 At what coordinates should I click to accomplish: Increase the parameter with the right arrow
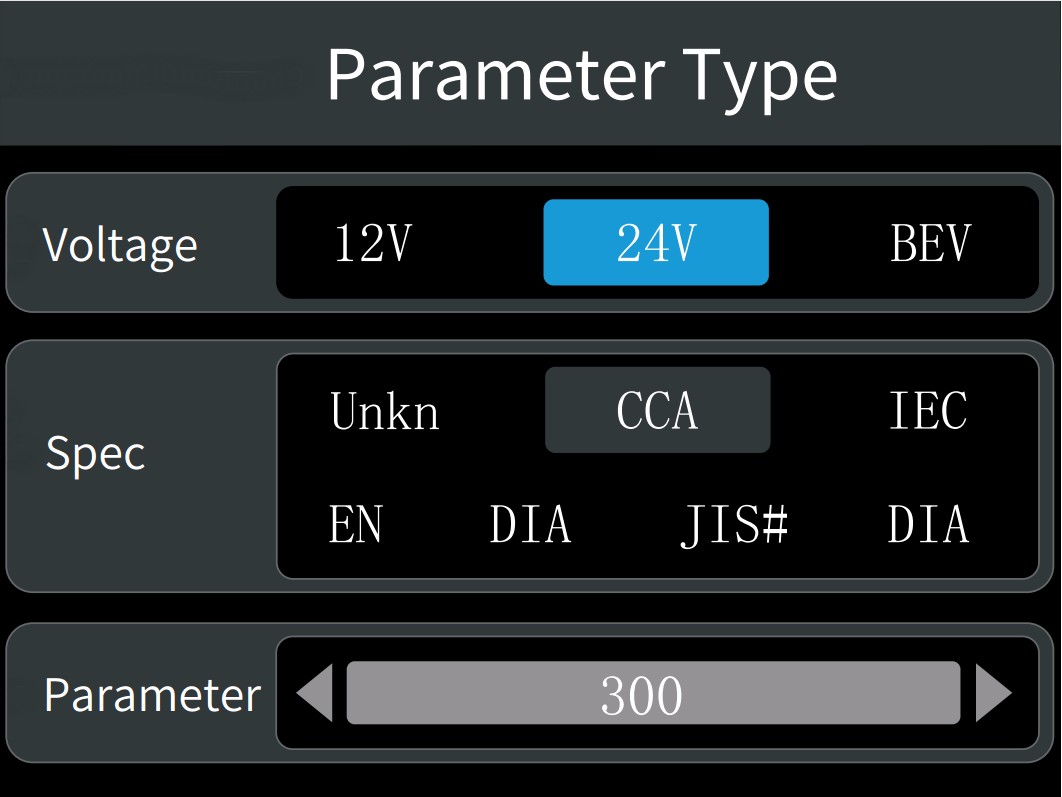pos(993,693)
